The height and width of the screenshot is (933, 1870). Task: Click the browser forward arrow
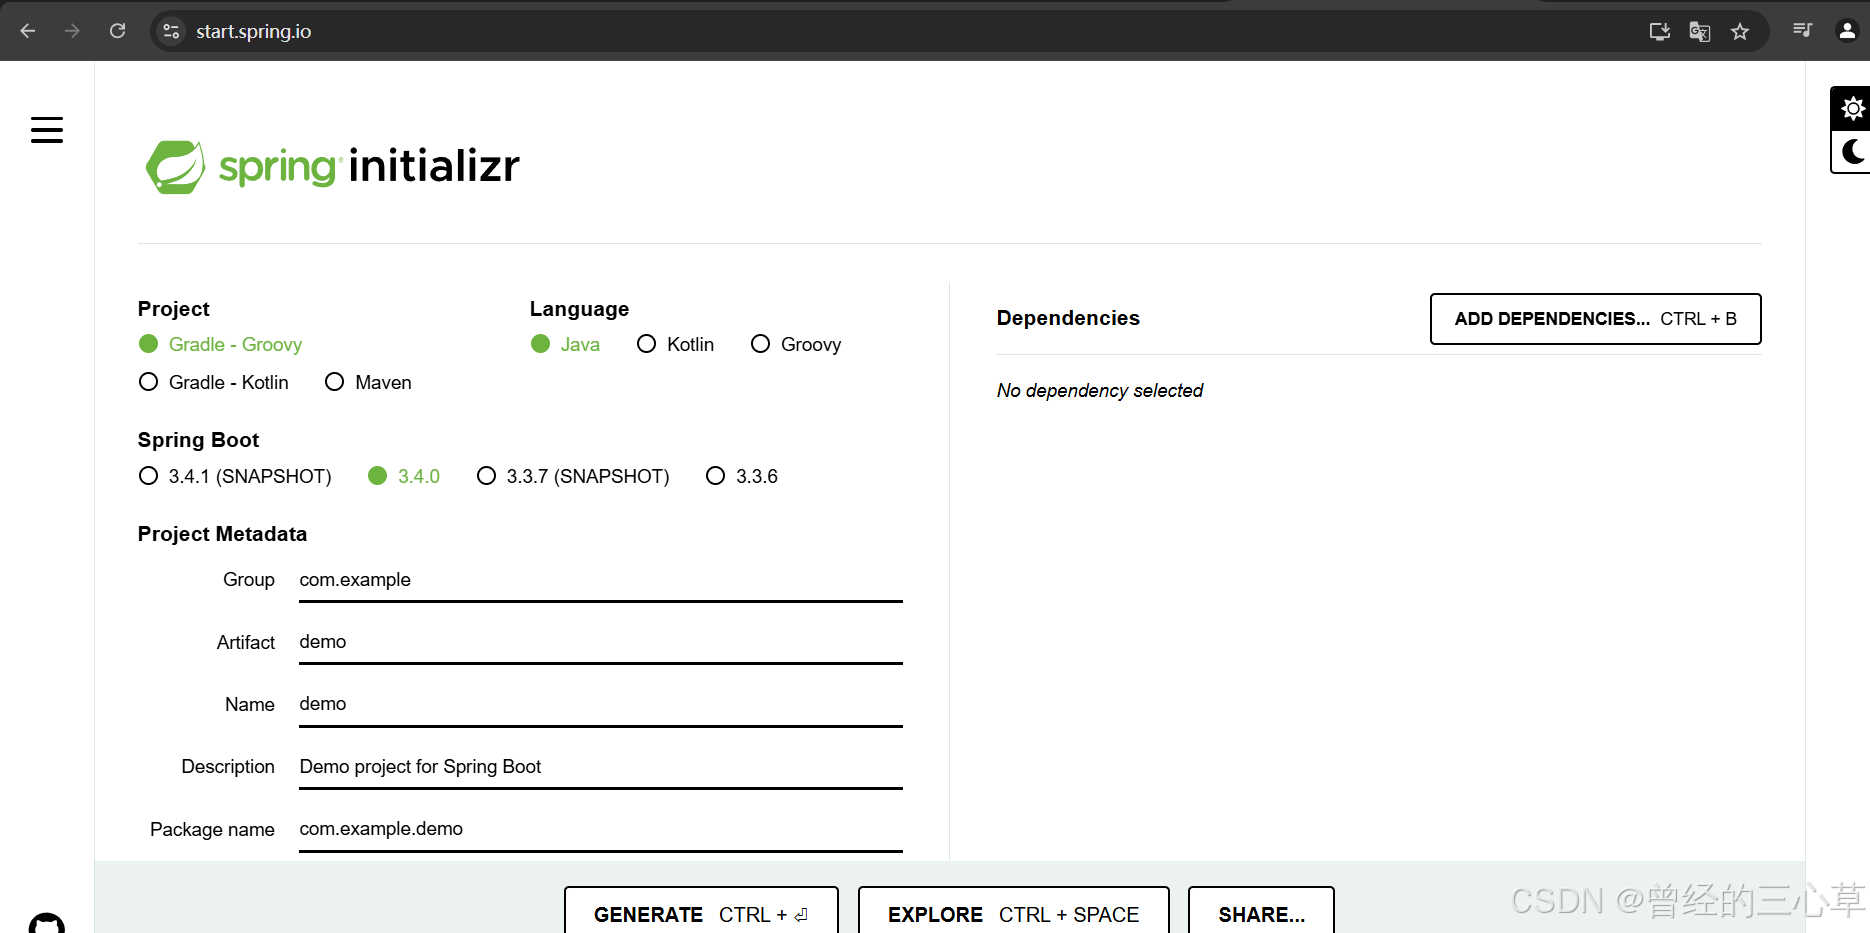pyautogui.click(x=72, y=31)
